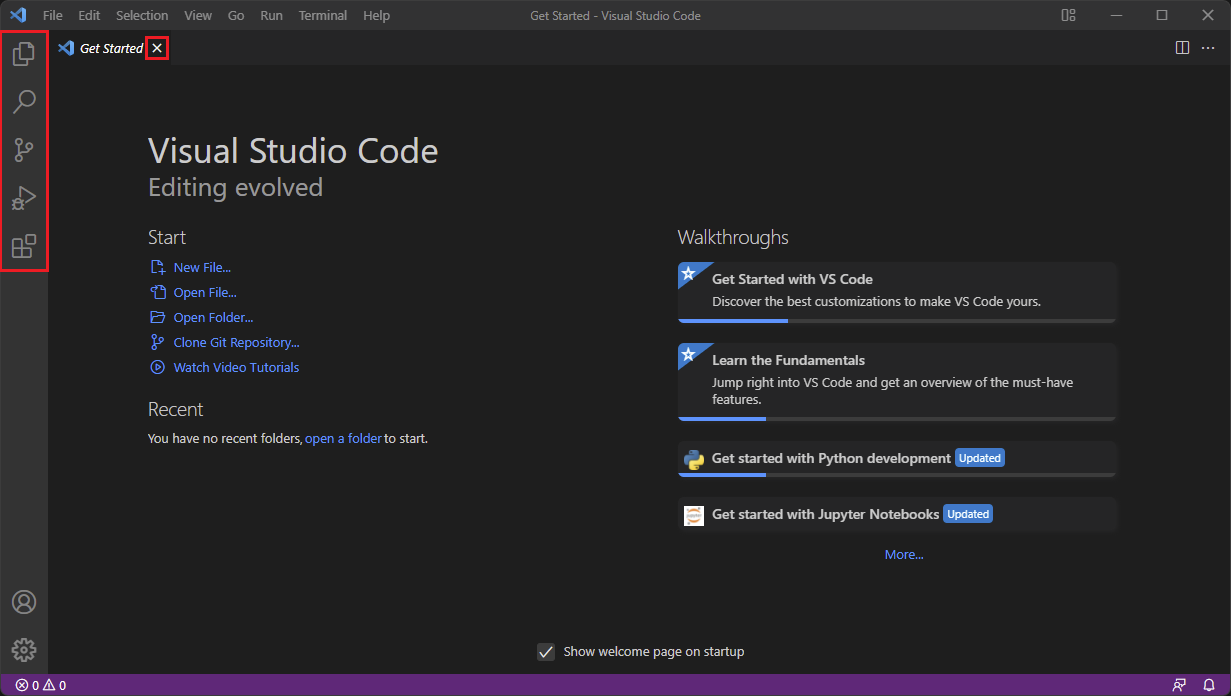Click the split editor right icon
This screenshot has width=1231, height=696.
click(x=1182, y=48)
